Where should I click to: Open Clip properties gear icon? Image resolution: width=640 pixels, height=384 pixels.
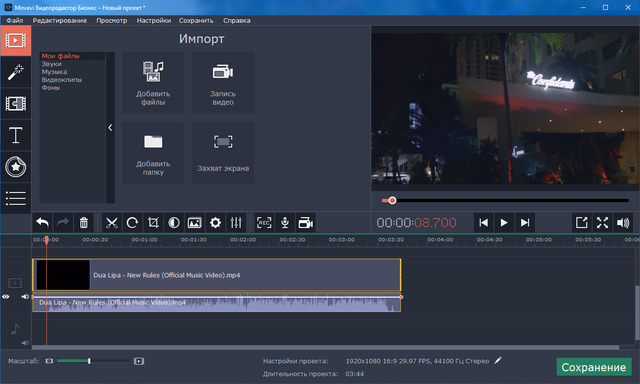click(216, 223)
